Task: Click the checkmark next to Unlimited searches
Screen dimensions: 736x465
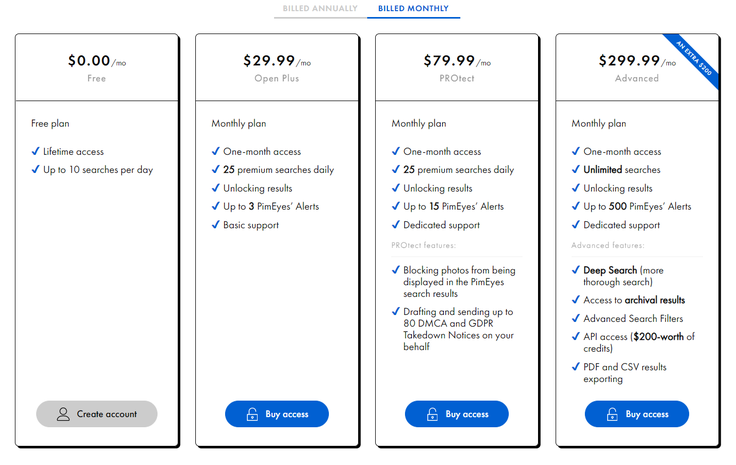Action: pyautogui.click(x=575, y=169)
